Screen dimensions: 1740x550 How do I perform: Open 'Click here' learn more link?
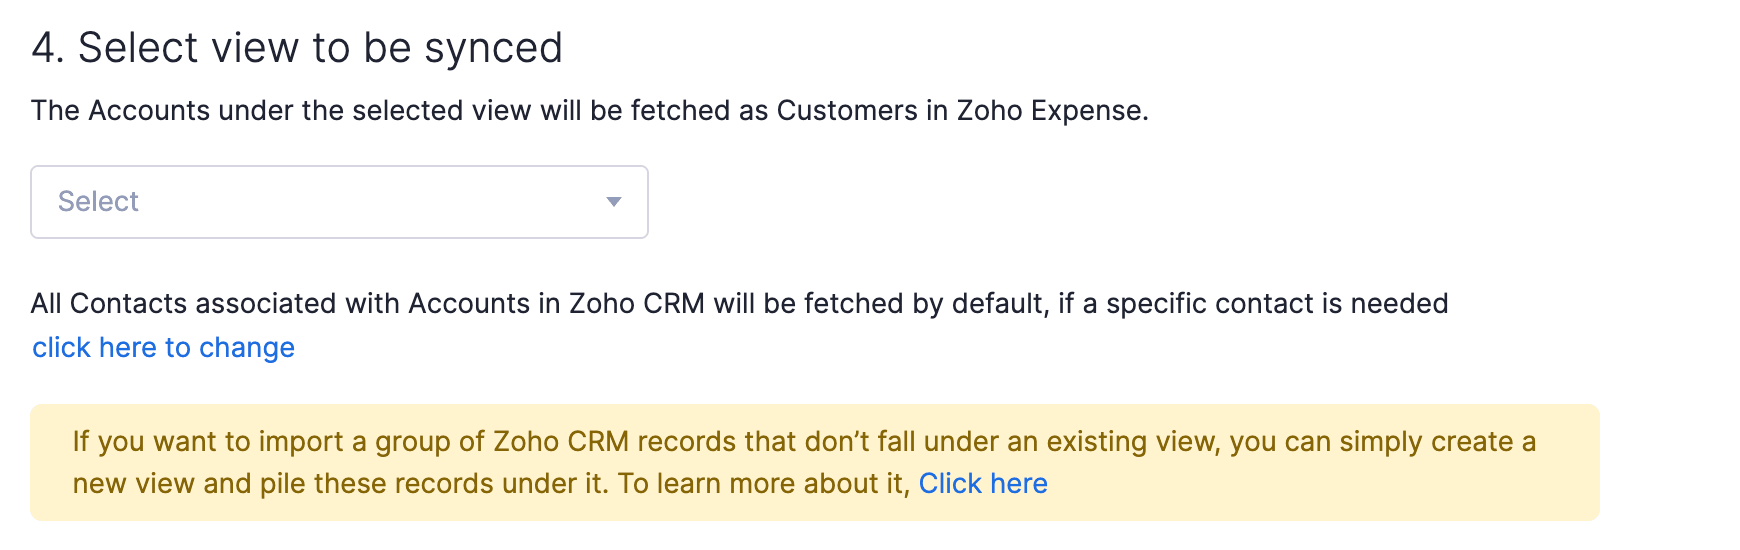click(x=982, y=484)
